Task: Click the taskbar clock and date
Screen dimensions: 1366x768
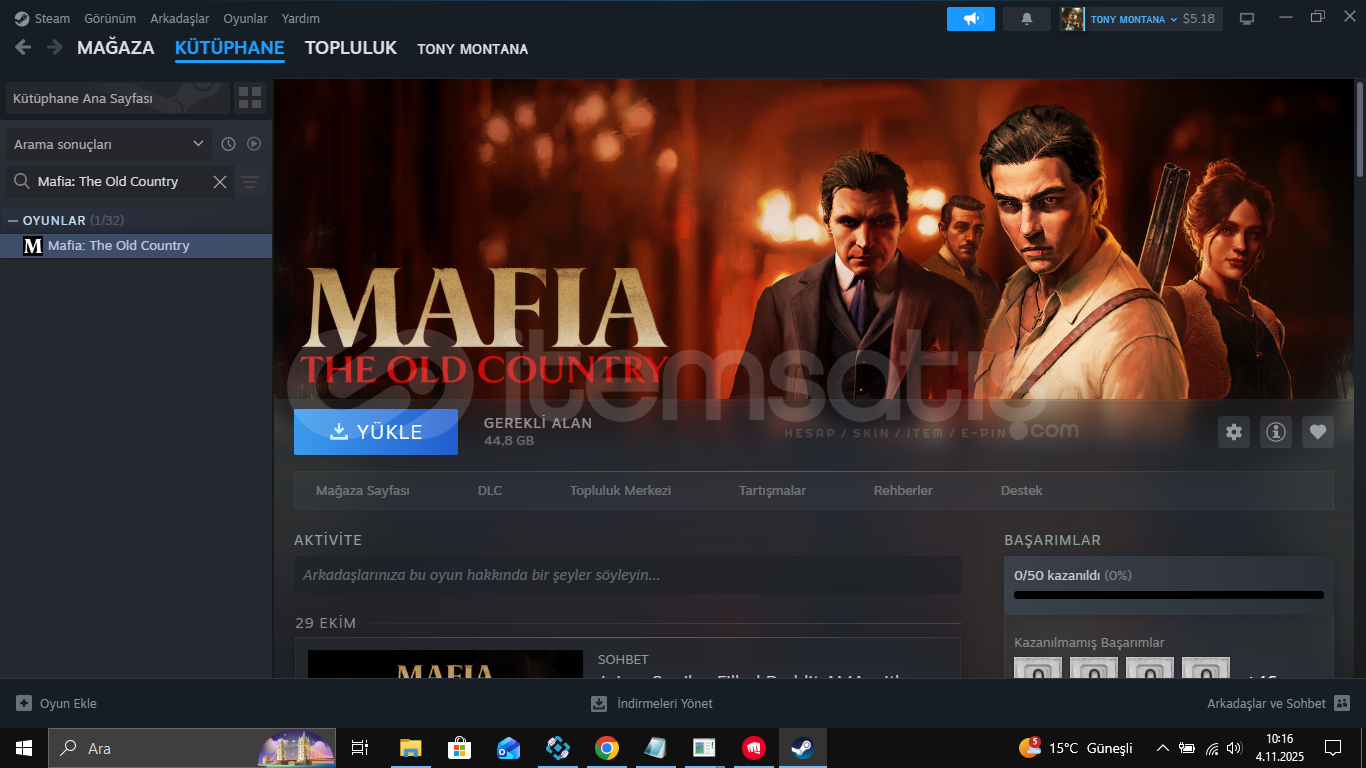Action: (1279, 748)
